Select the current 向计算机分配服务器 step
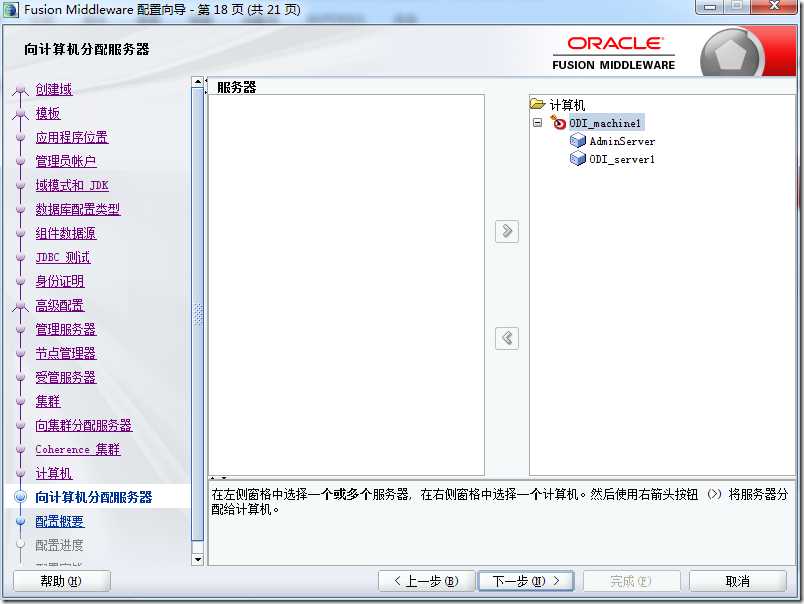This screenshot has height=604, width=804. point(94,497)
